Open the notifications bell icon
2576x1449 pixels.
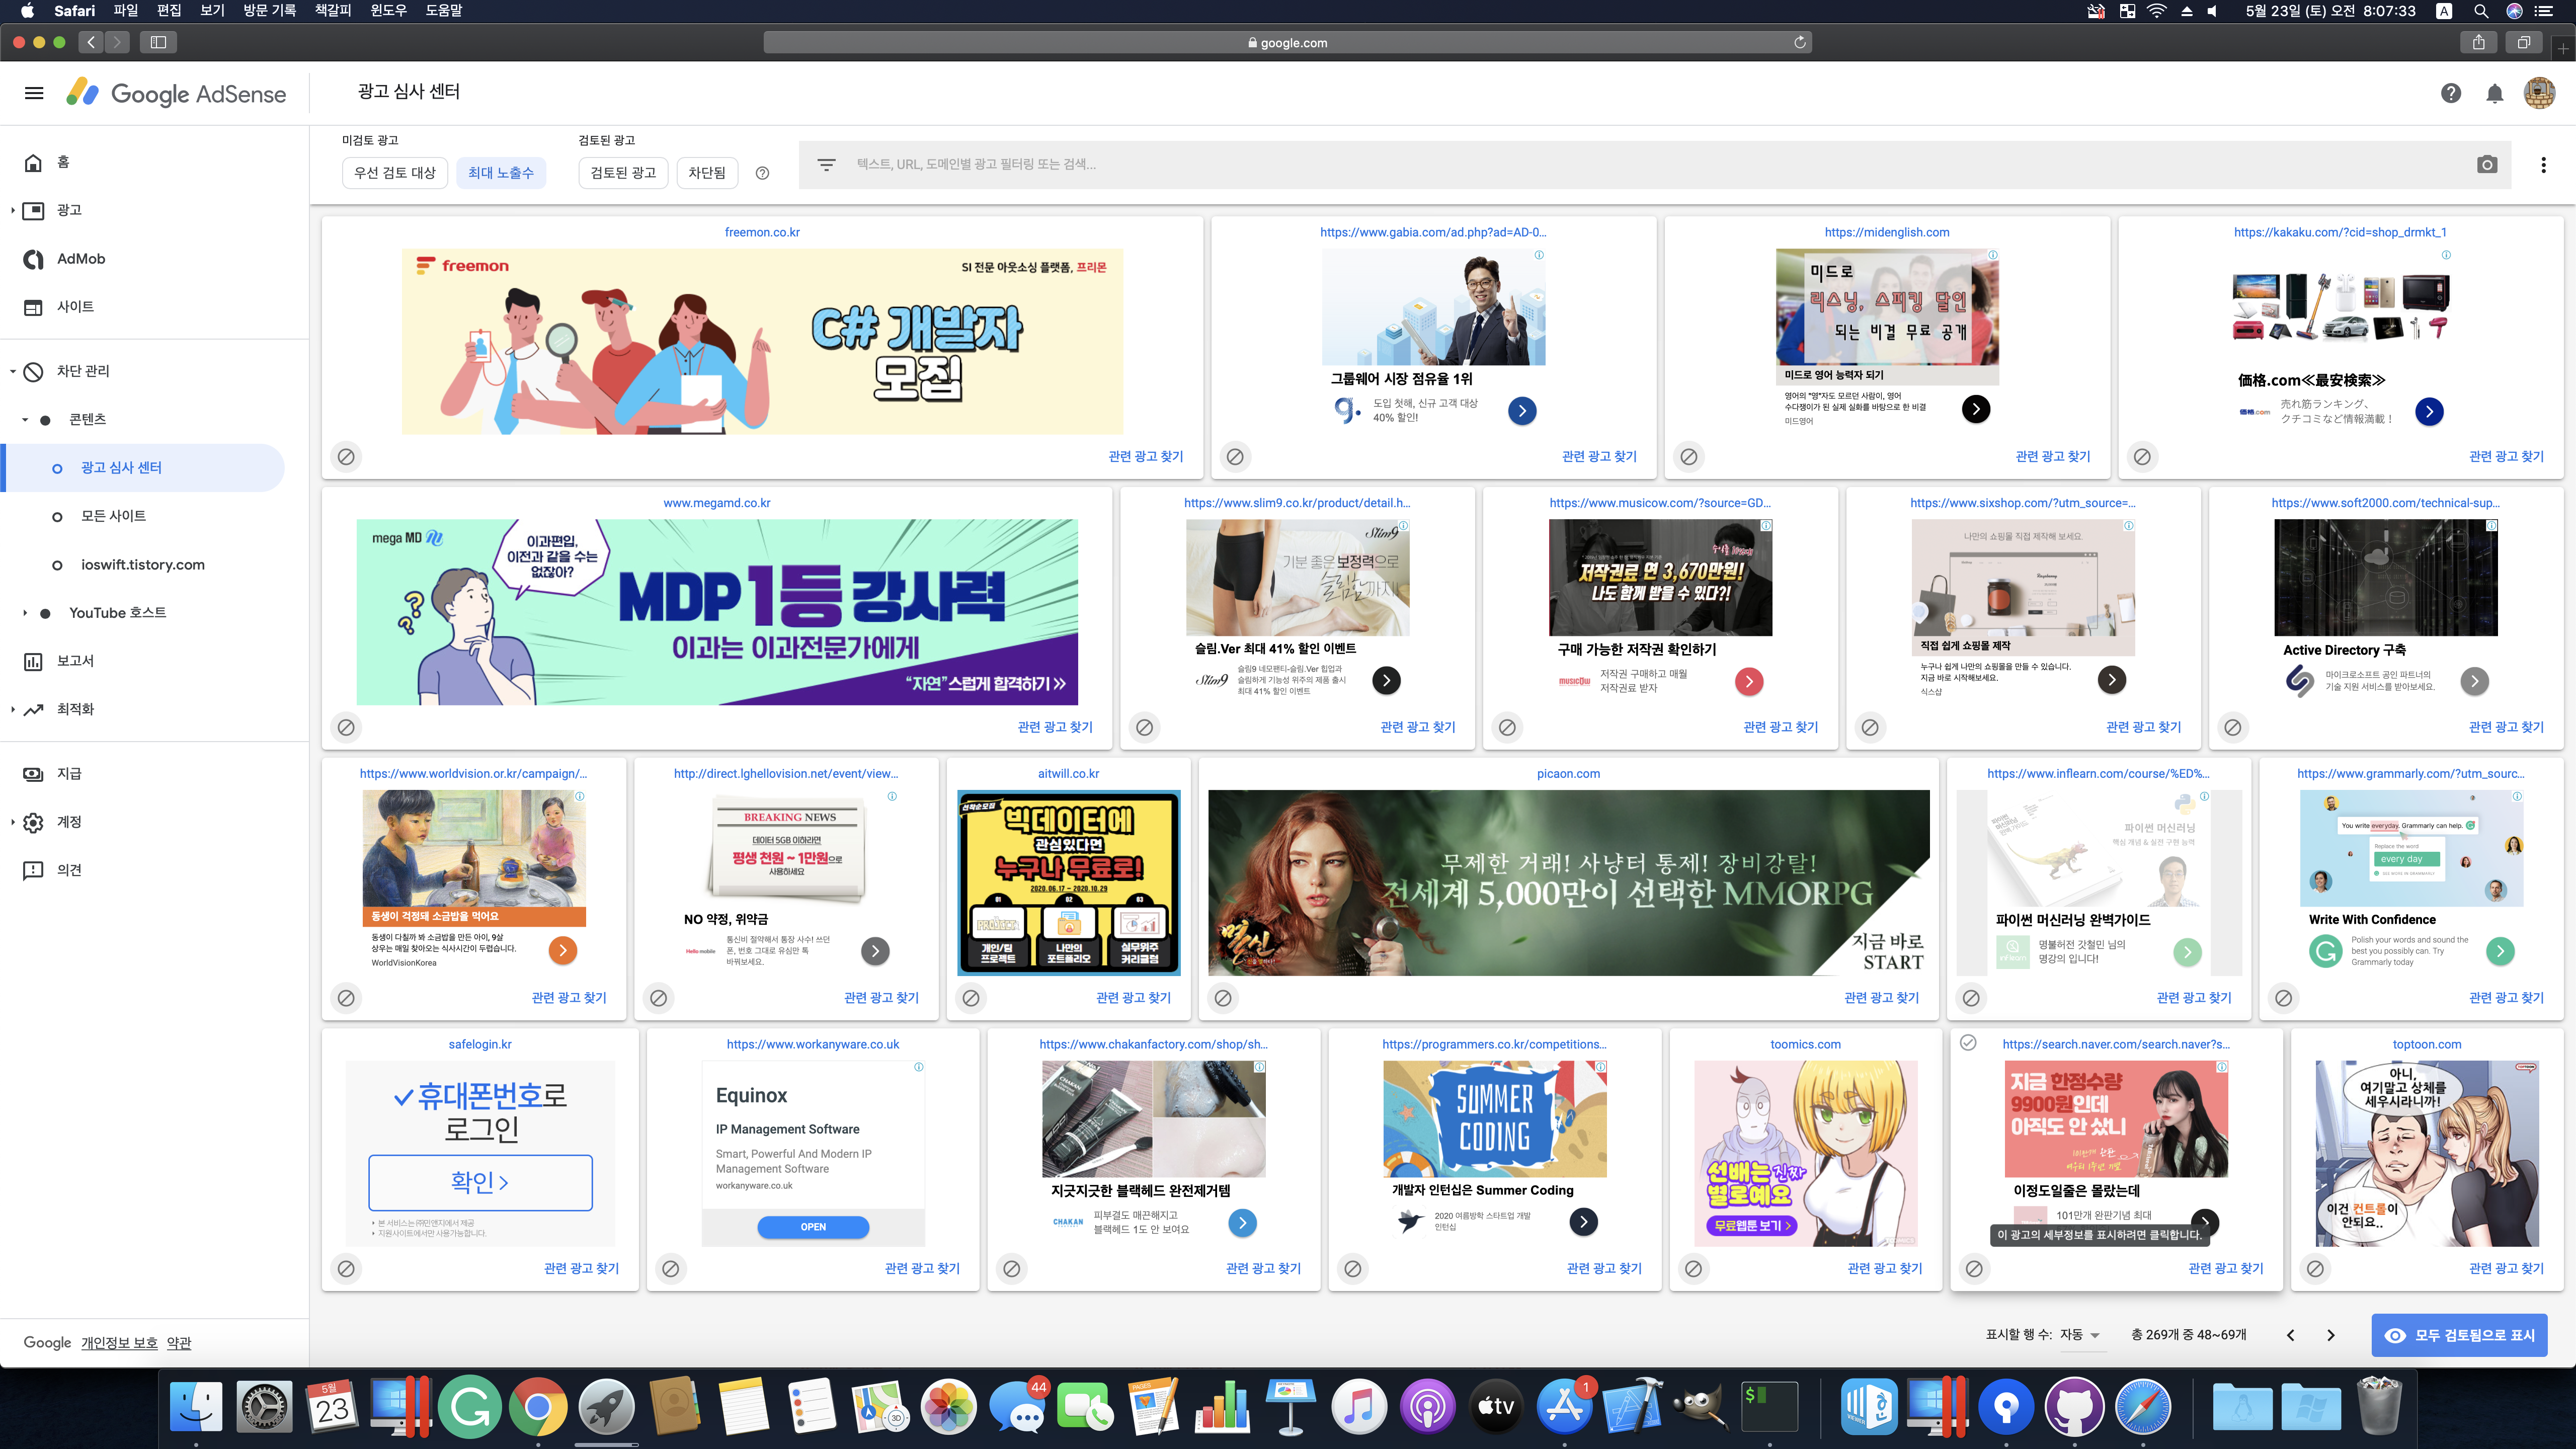pos(2494,93)
